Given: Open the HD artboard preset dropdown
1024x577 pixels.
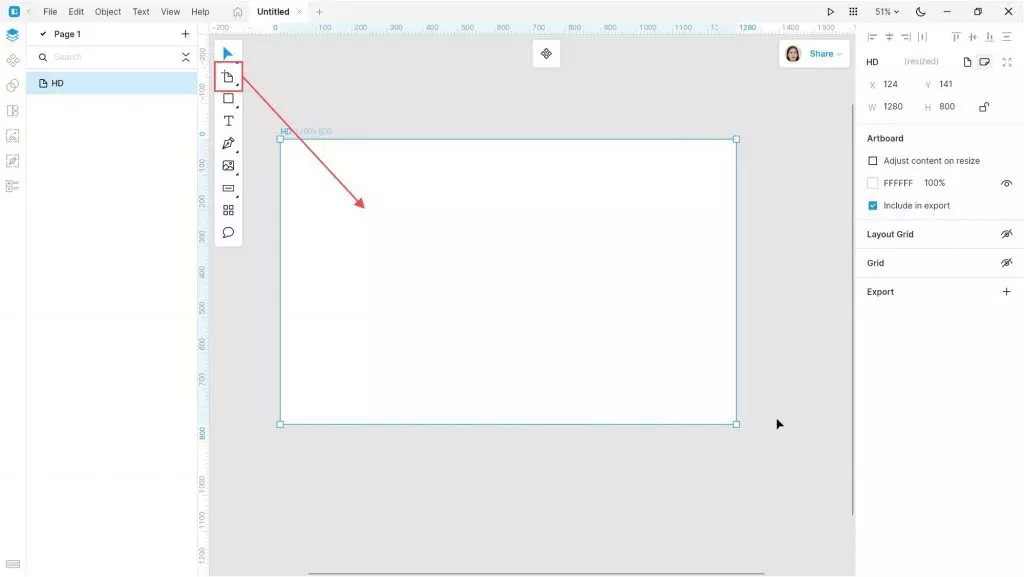Looking at the screenshot, I should pos(872,62).
